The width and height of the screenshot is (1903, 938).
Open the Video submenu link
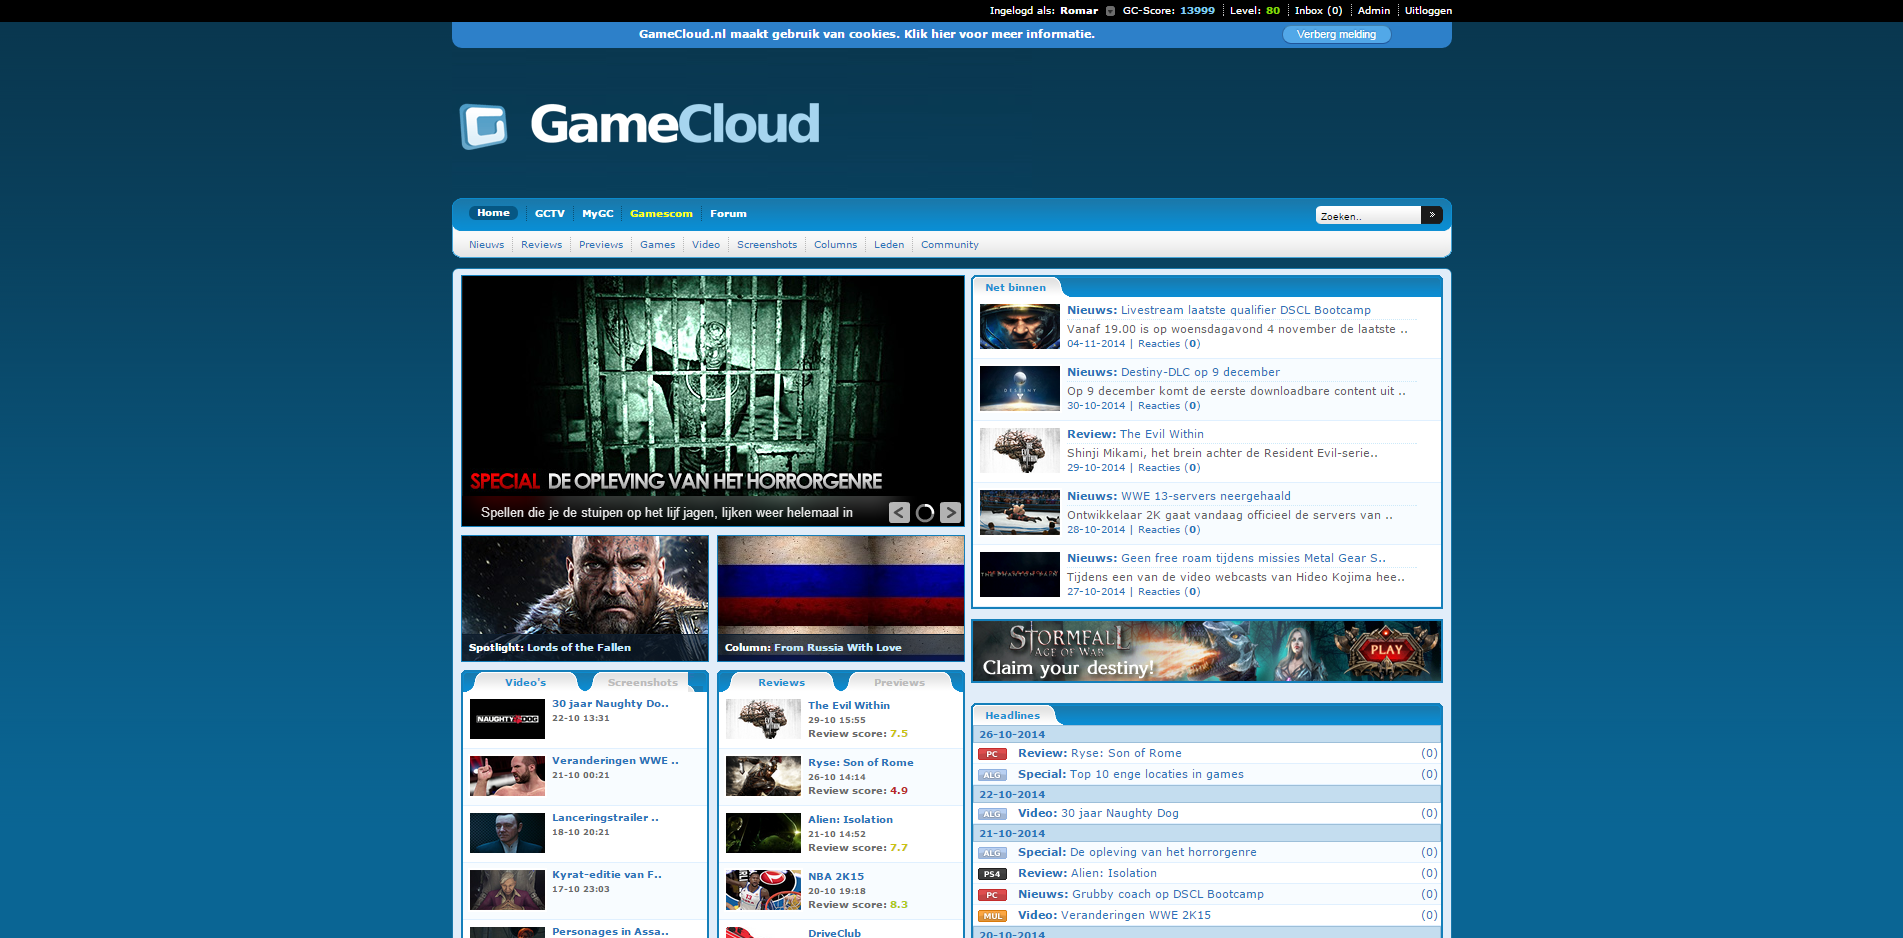click(706, 245)
